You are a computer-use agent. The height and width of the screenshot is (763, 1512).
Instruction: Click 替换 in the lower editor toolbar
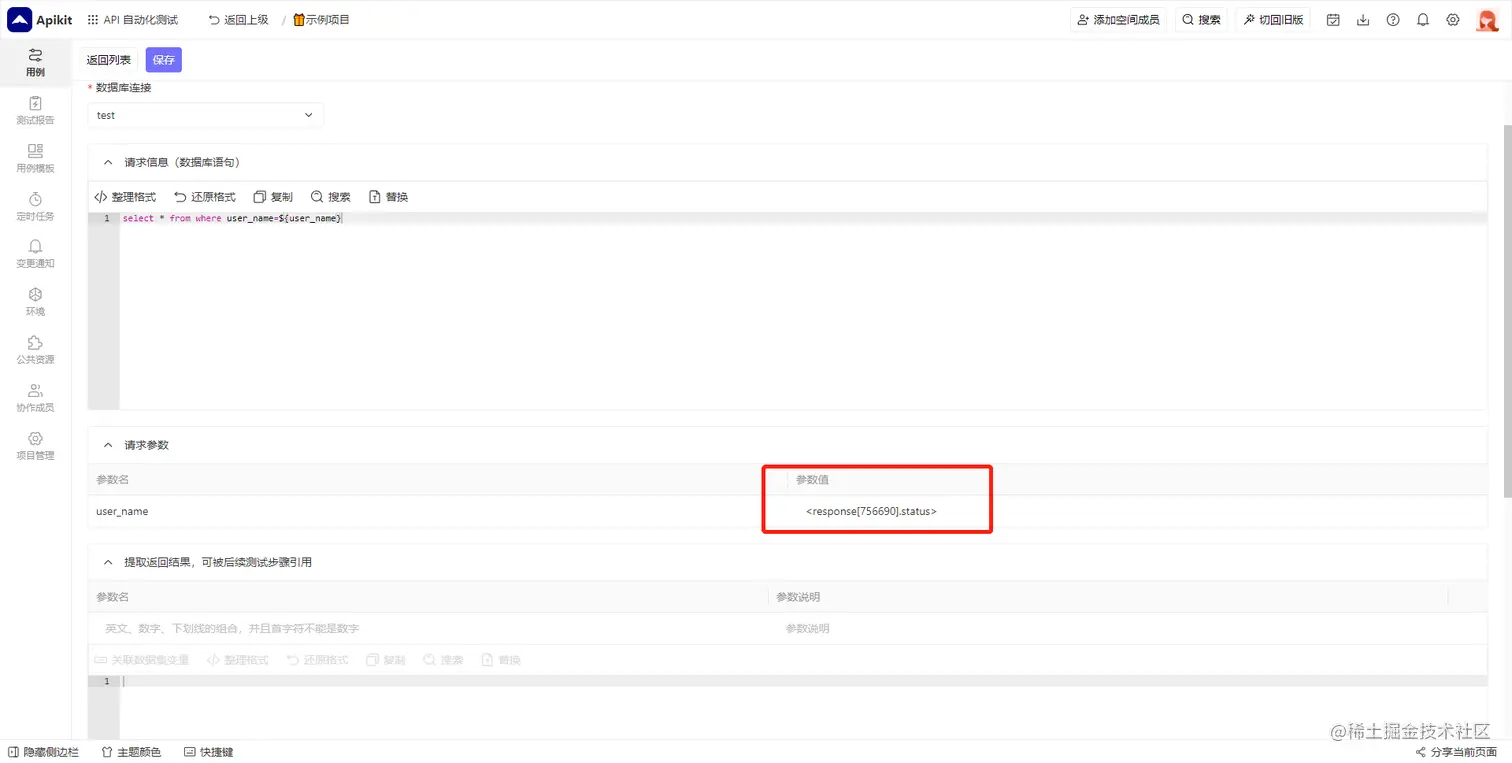[x=502, y=660]
